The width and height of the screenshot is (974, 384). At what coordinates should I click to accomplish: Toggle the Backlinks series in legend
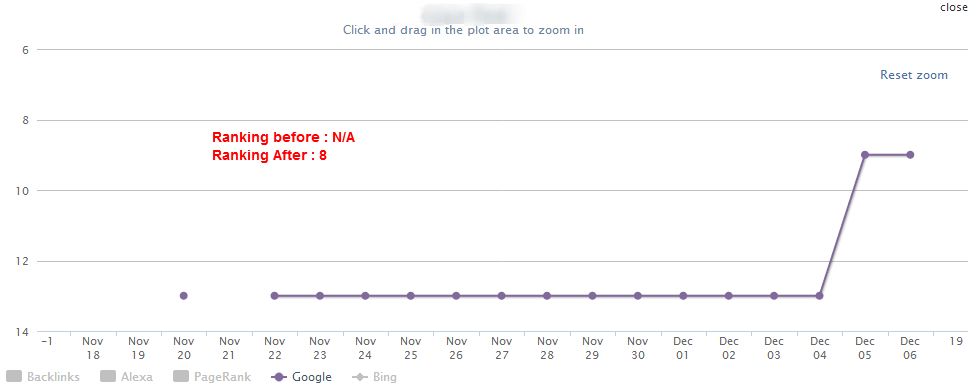[43, 377]
